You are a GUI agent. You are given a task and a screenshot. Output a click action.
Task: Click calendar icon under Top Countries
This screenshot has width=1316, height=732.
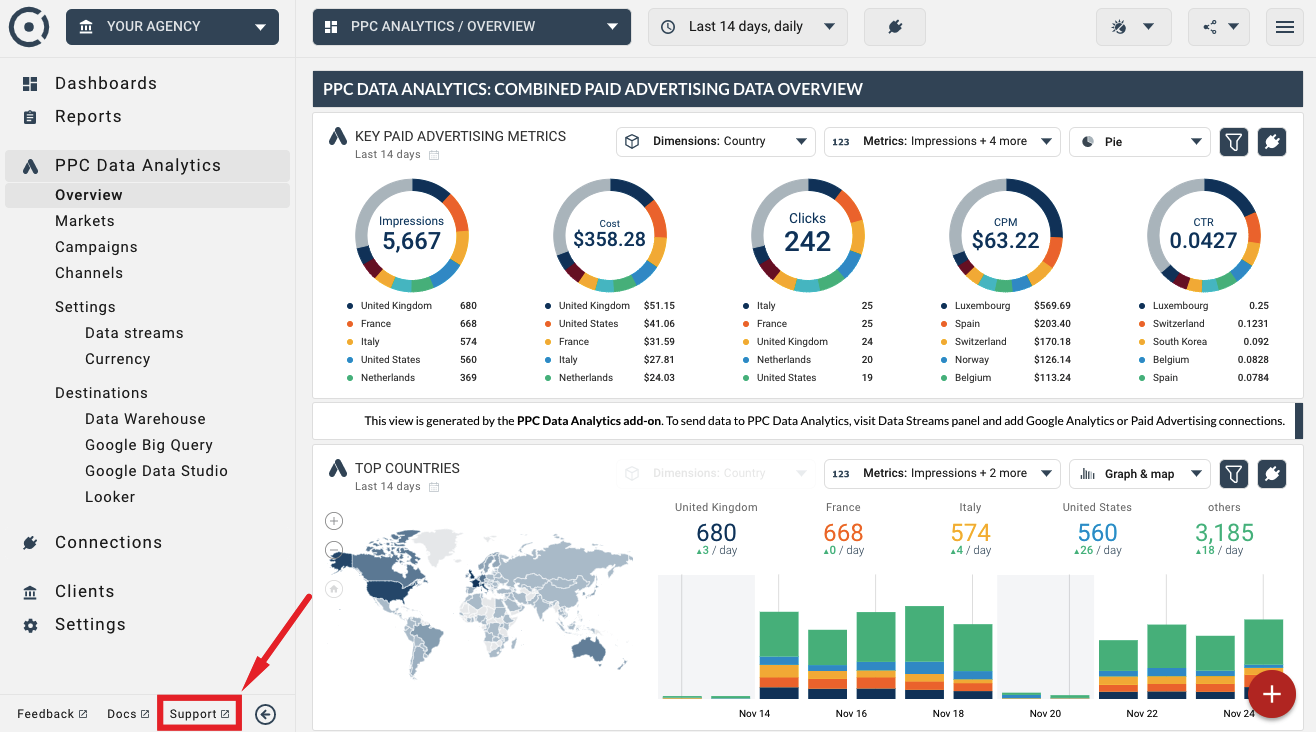click(x=434, y=487)
